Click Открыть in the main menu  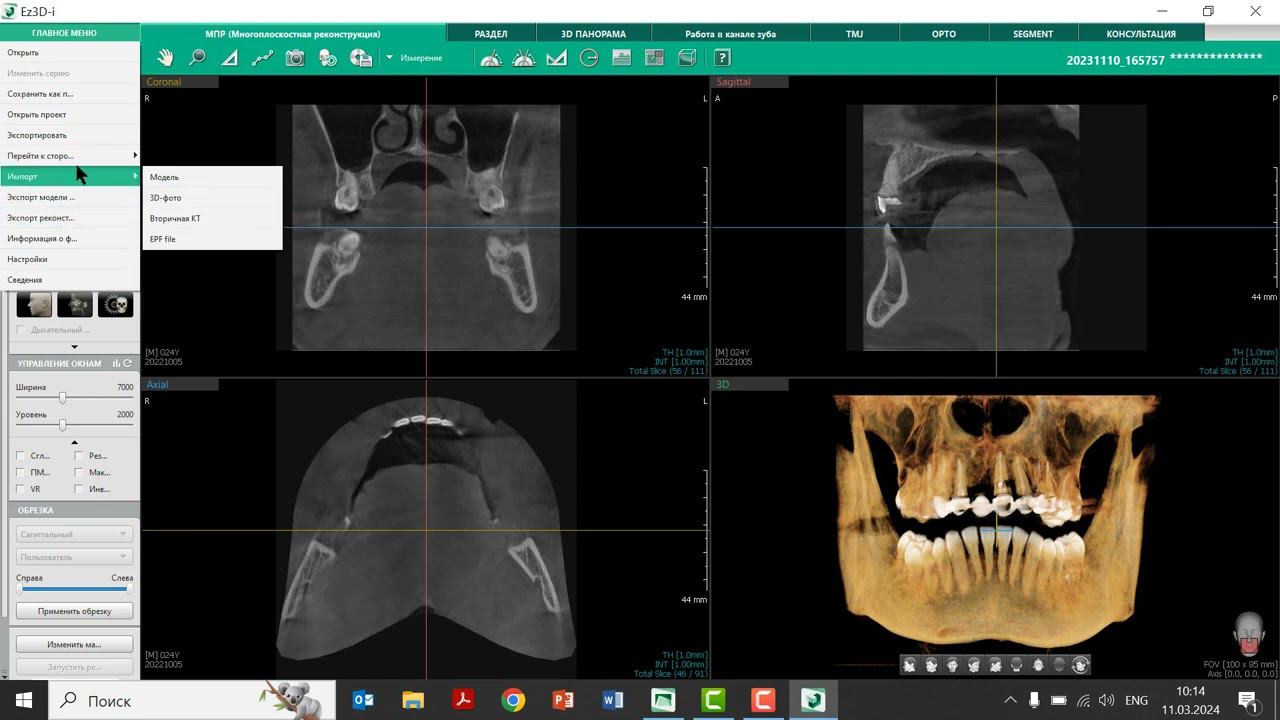70,53
